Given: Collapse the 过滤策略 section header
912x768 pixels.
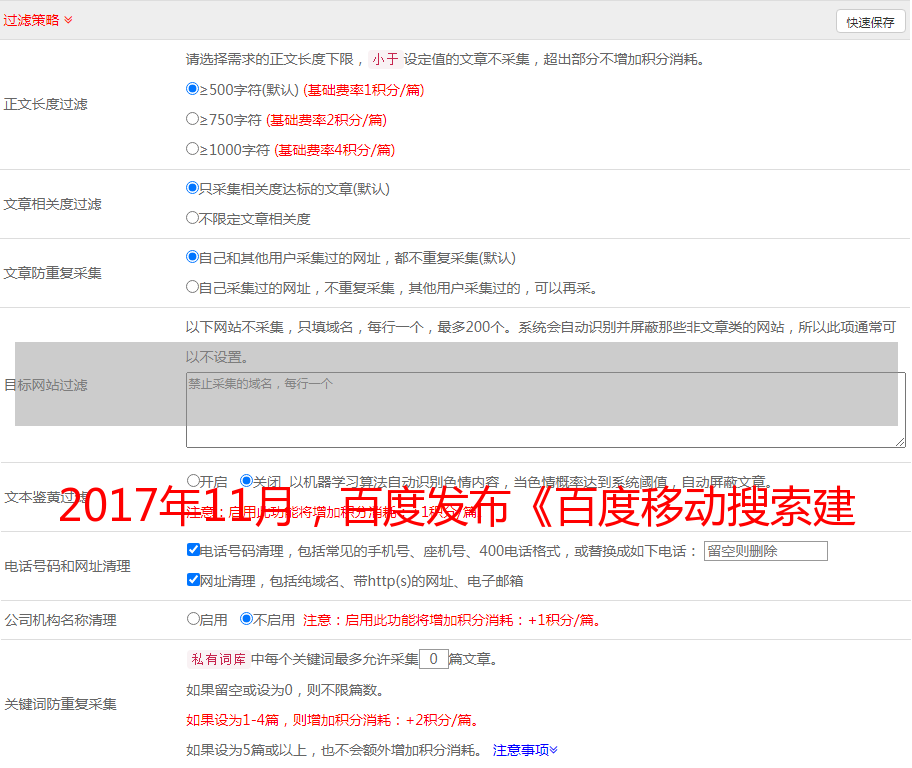Looking at the screenshot, I should click(x=37, y=20).
